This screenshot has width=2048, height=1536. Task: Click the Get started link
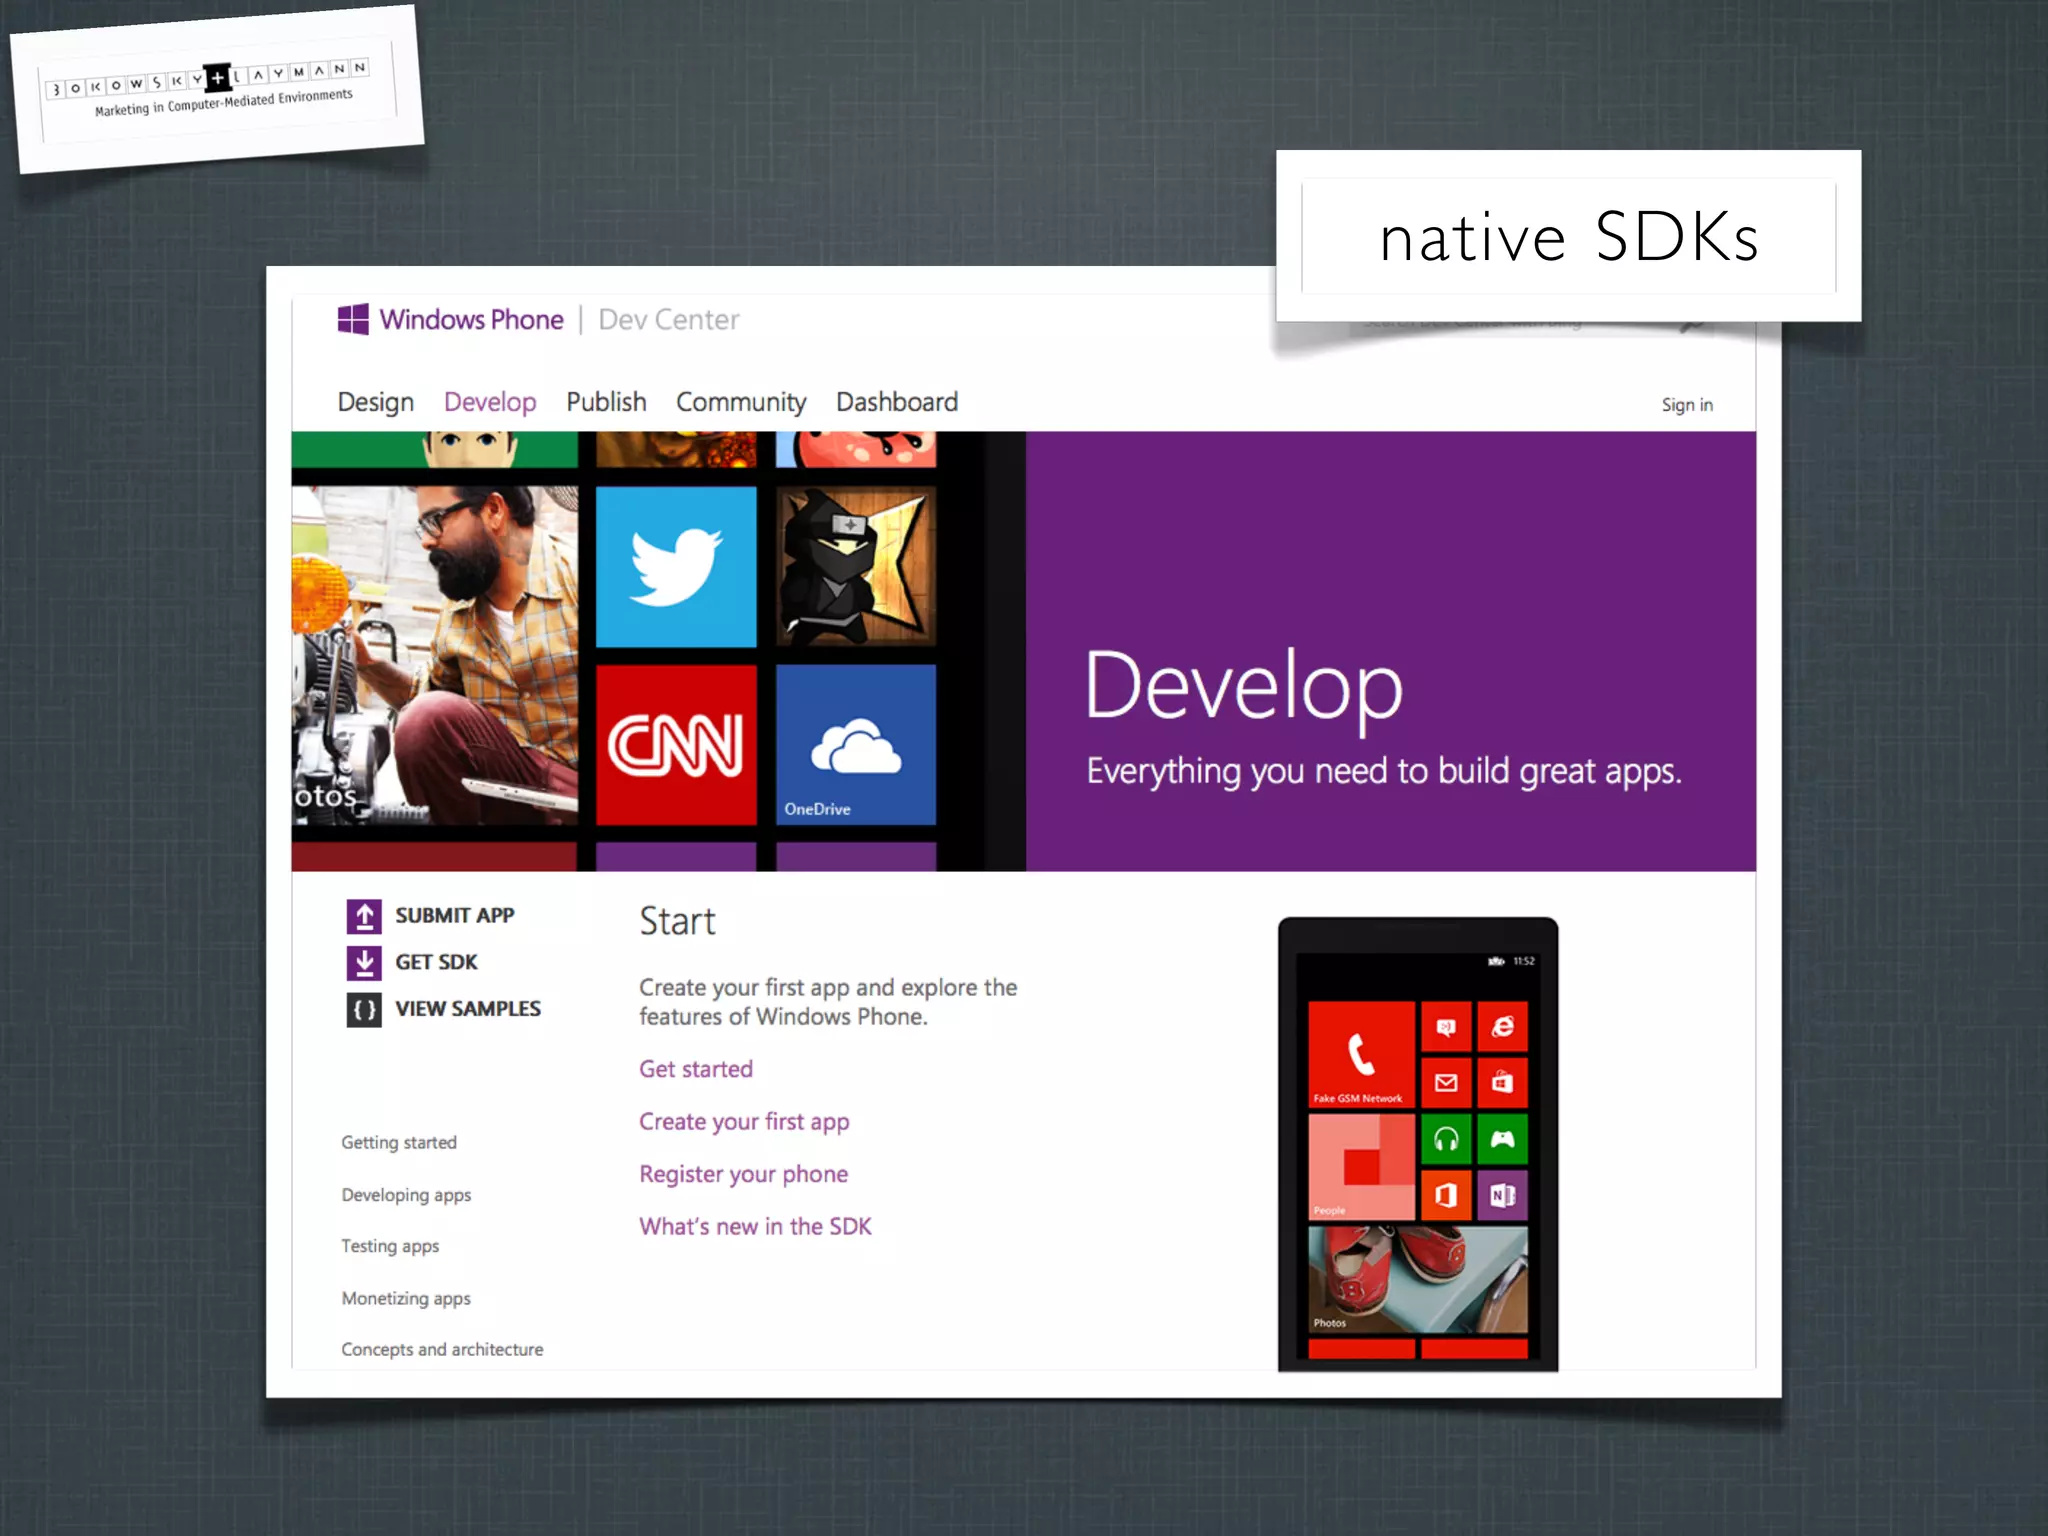coord(696,1069)
